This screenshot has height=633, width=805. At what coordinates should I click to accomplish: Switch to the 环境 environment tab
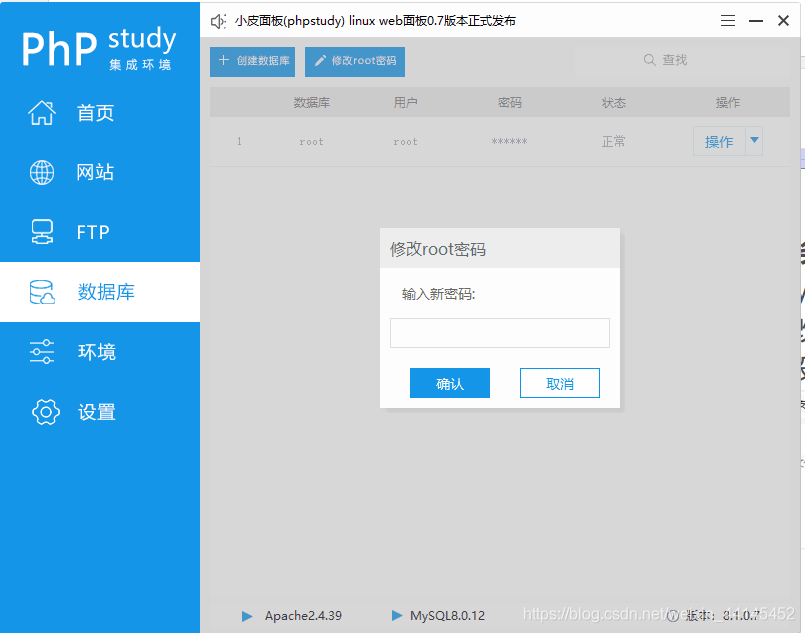point(97,352)
